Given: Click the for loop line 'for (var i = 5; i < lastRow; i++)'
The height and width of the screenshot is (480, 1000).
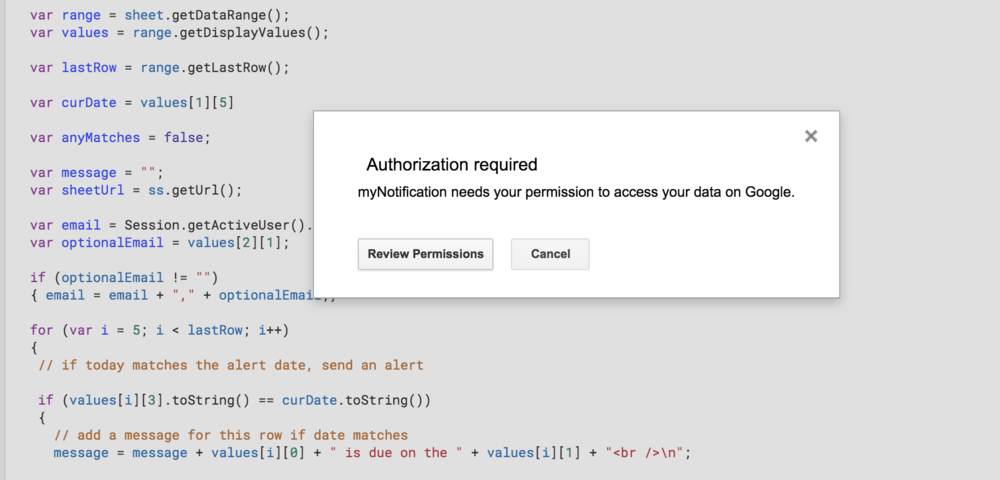Looking at the screenshot, I should point(159,330).
